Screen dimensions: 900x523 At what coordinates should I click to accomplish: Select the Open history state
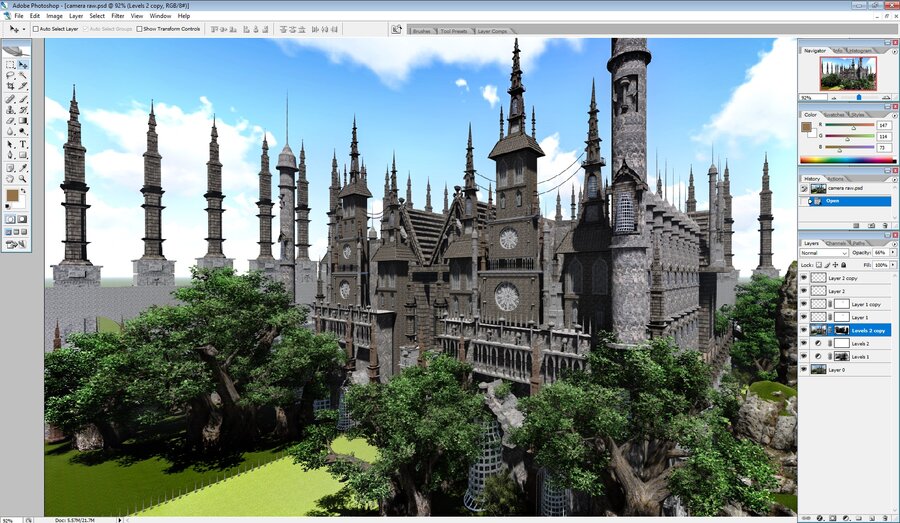845,201
